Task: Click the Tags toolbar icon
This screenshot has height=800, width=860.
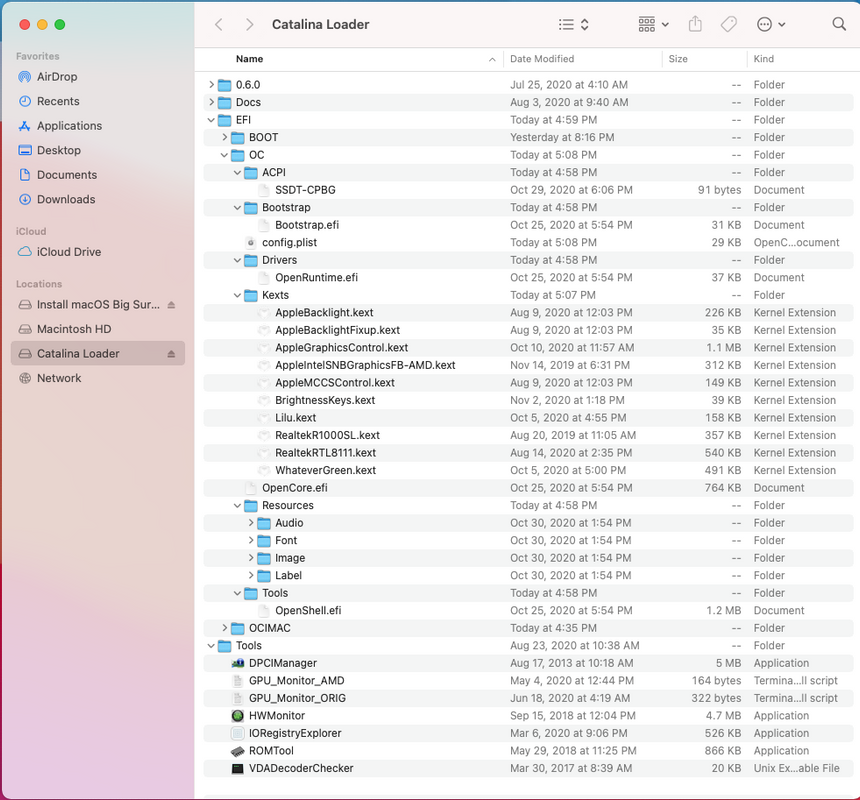Action: [728, 24]
